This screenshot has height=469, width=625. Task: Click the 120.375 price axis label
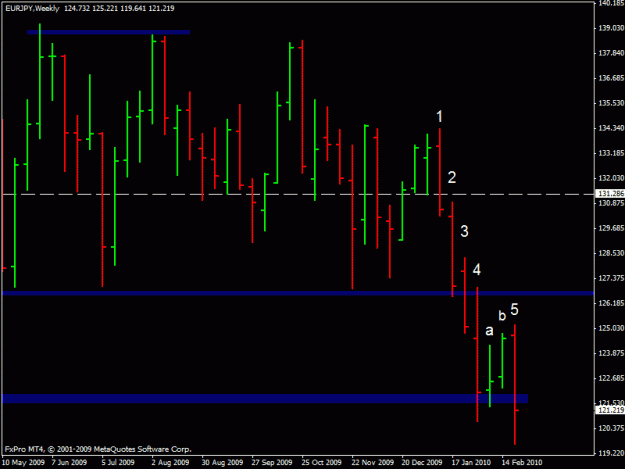tap(611, 428)
